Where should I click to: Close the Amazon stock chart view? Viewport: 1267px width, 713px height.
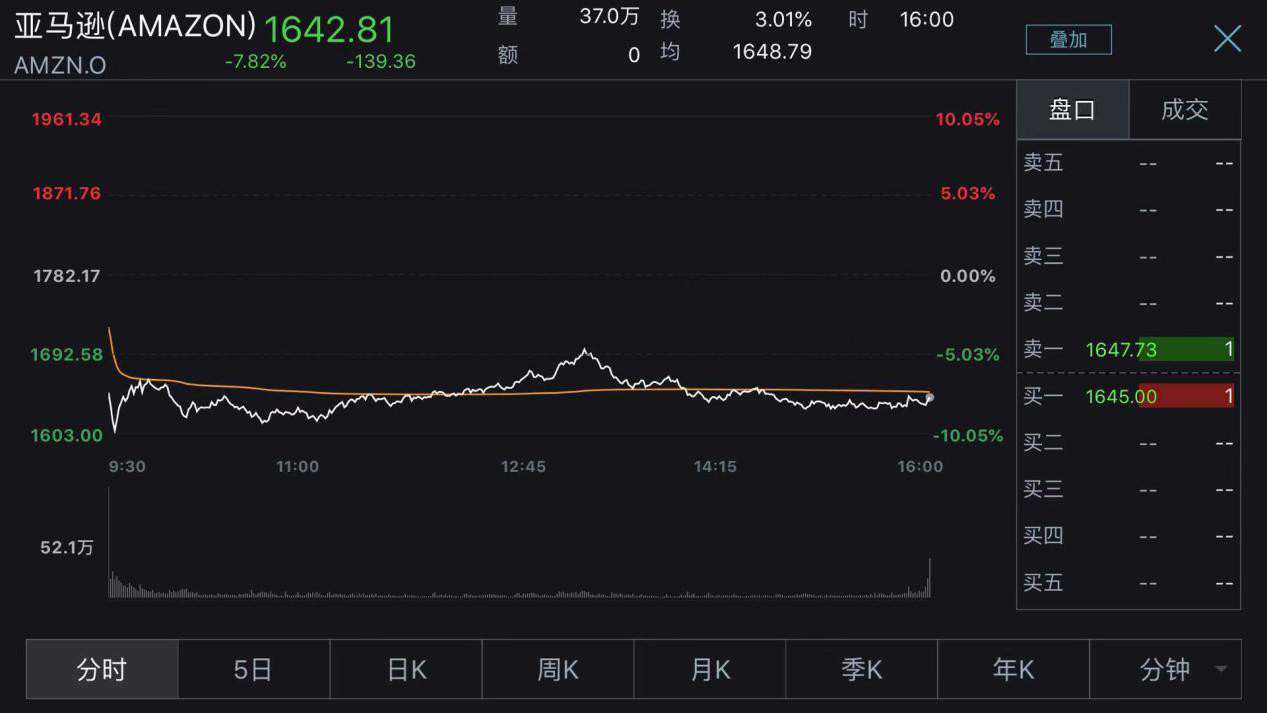point(1227,39)
